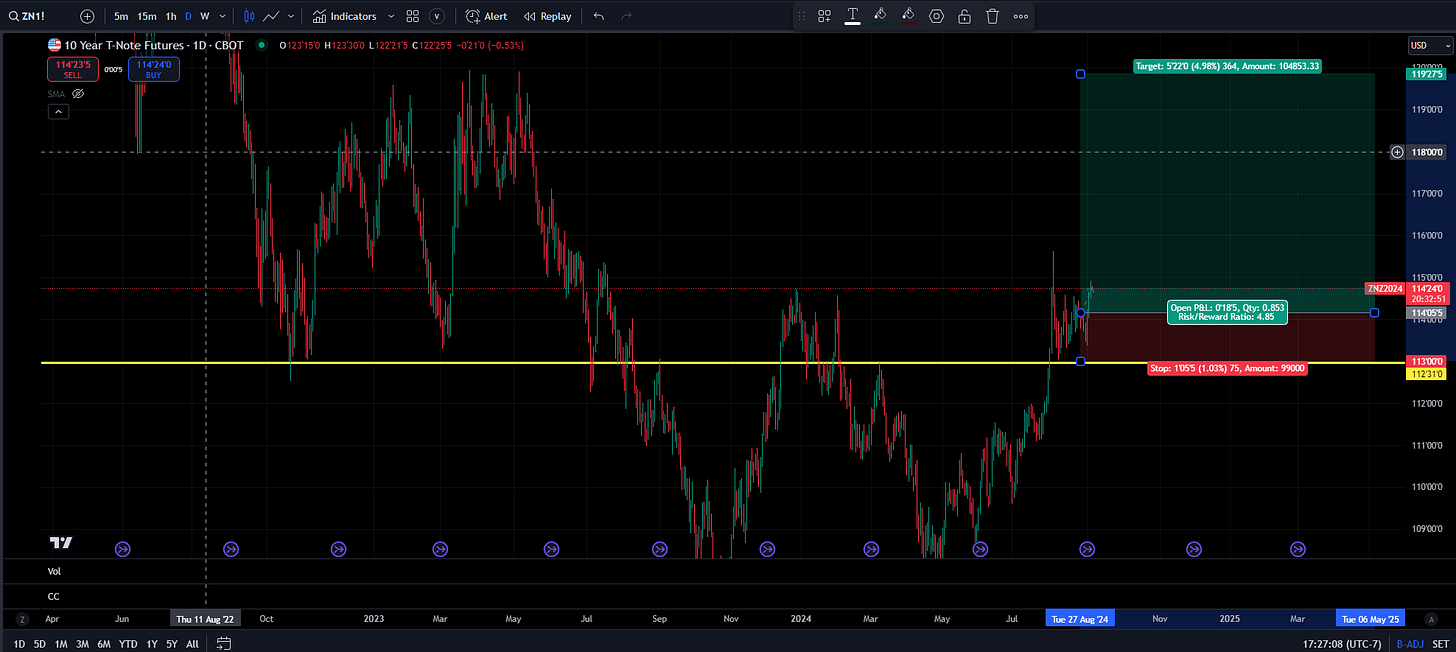Open contract rollover marker below Aug '24
1456x652 pixels.
coord(1088,549)
